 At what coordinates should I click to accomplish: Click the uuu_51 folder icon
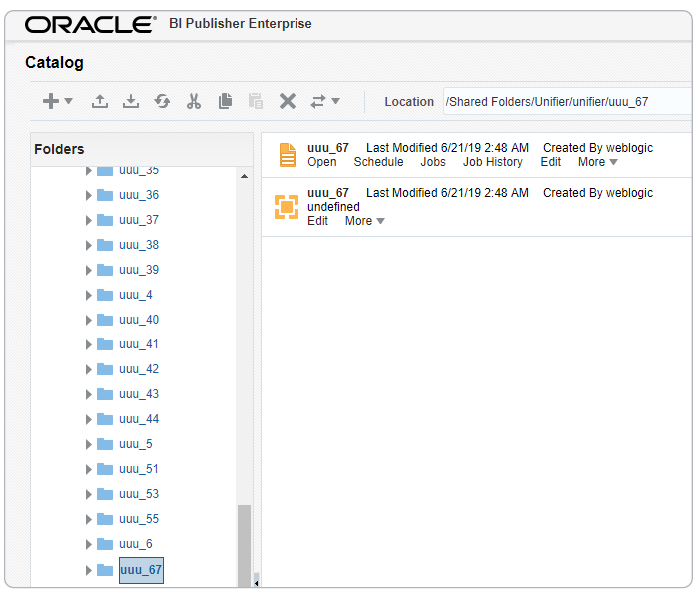coord(105,469)
